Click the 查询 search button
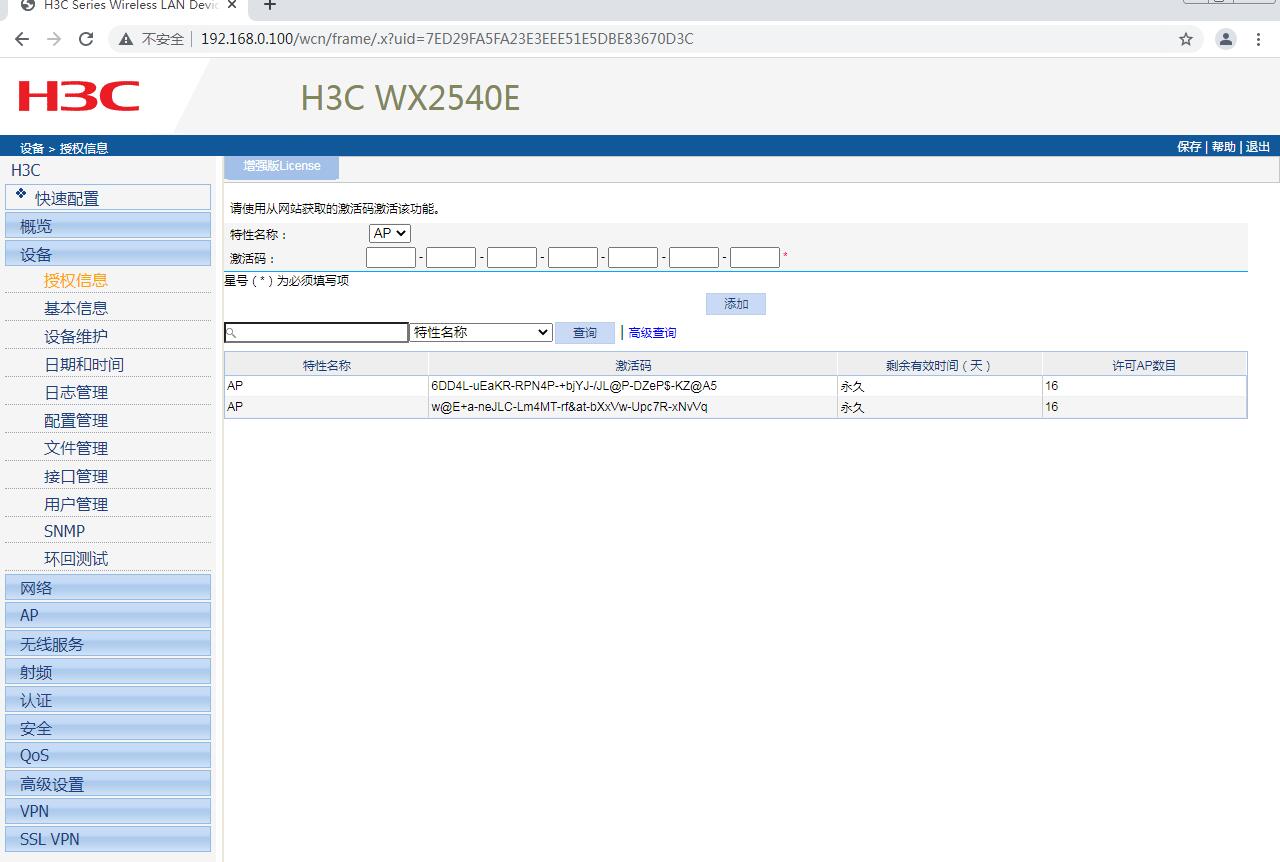This screenshot has width=1280, height=862. tap(585, 333)
